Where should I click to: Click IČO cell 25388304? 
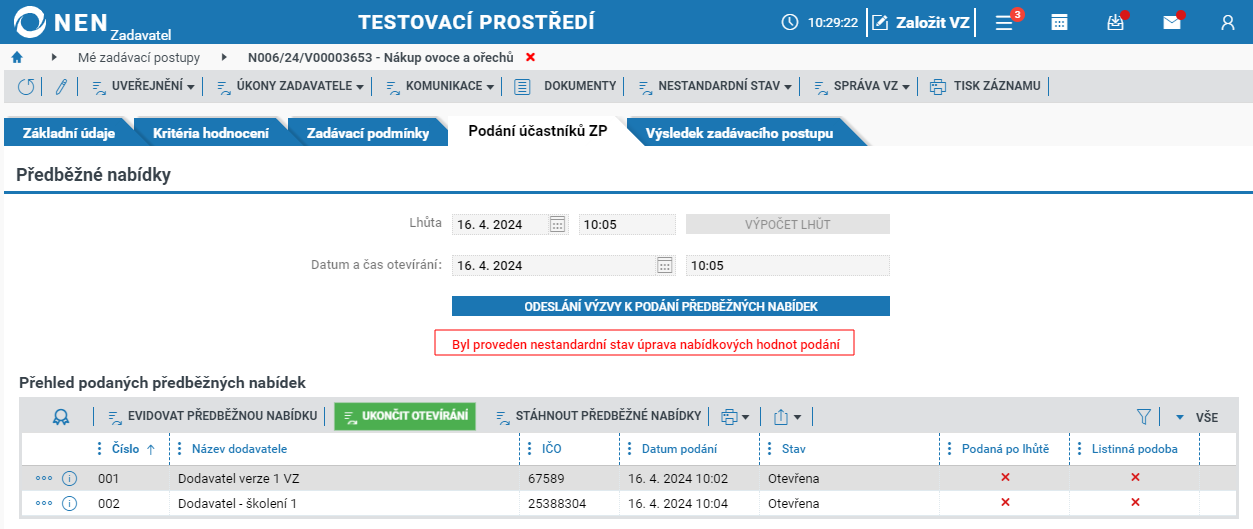(569, 503)
